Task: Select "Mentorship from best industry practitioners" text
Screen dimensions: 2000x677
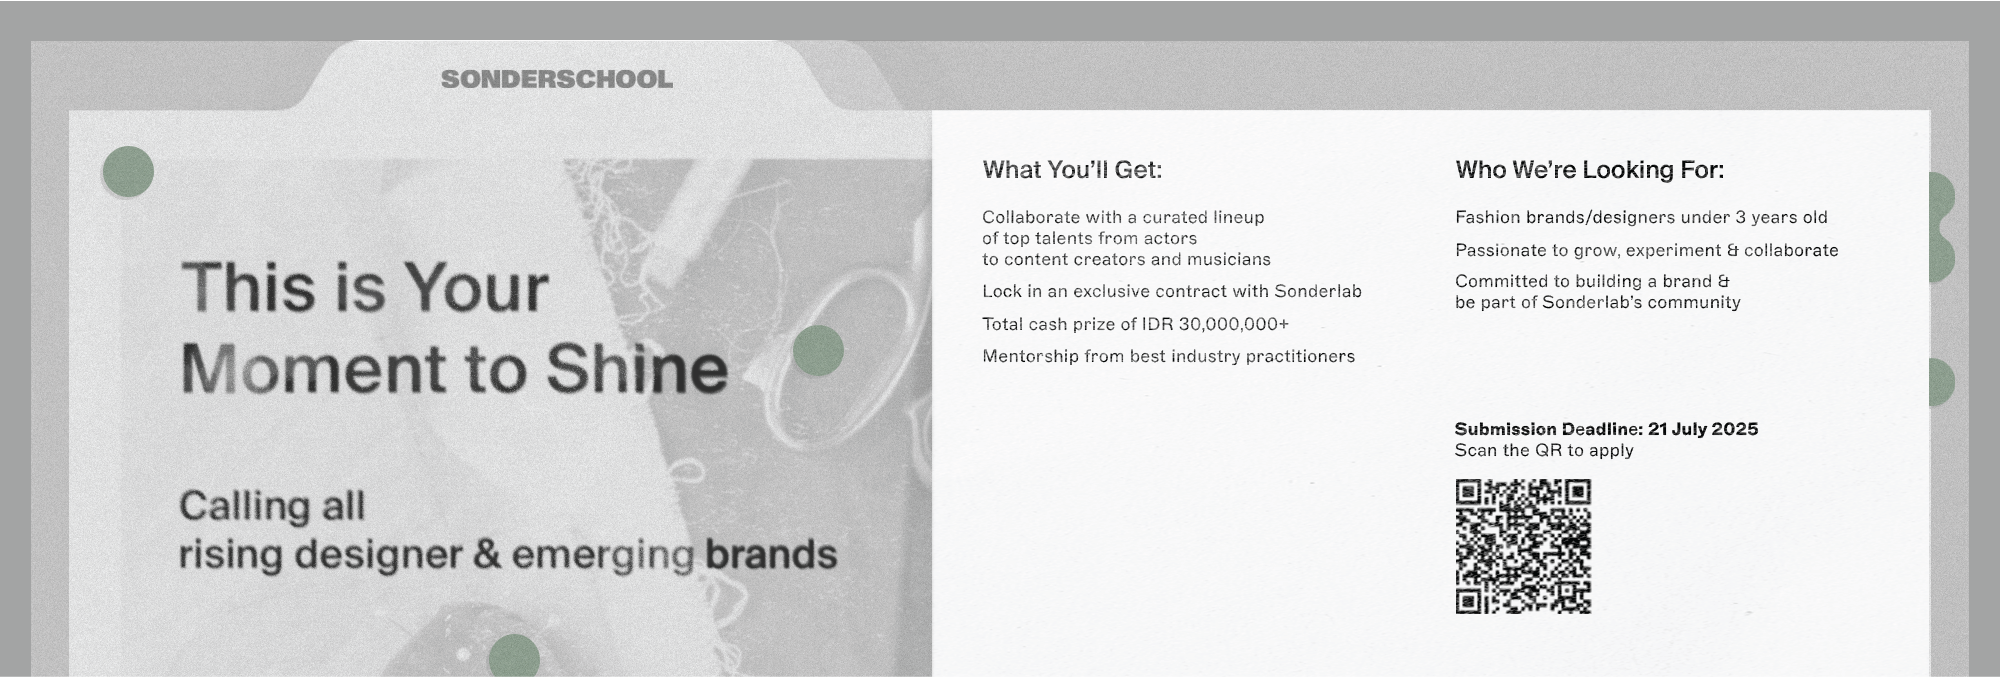Action: [x=1168, y=356]
